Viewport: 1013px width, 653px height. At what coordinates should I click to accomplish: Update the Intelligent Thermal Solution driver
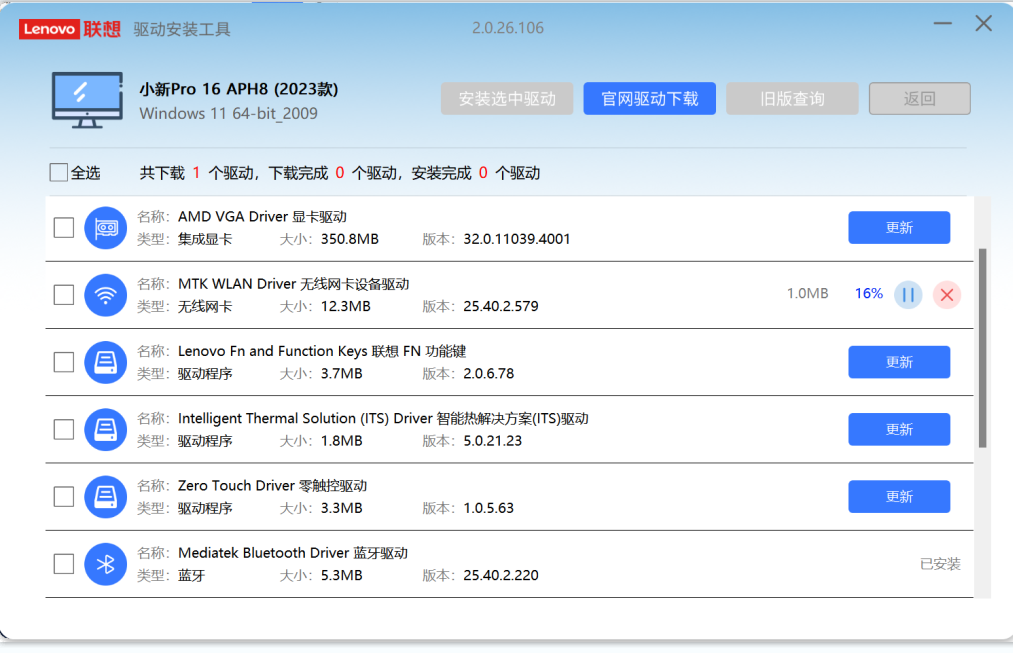[899, 430]
